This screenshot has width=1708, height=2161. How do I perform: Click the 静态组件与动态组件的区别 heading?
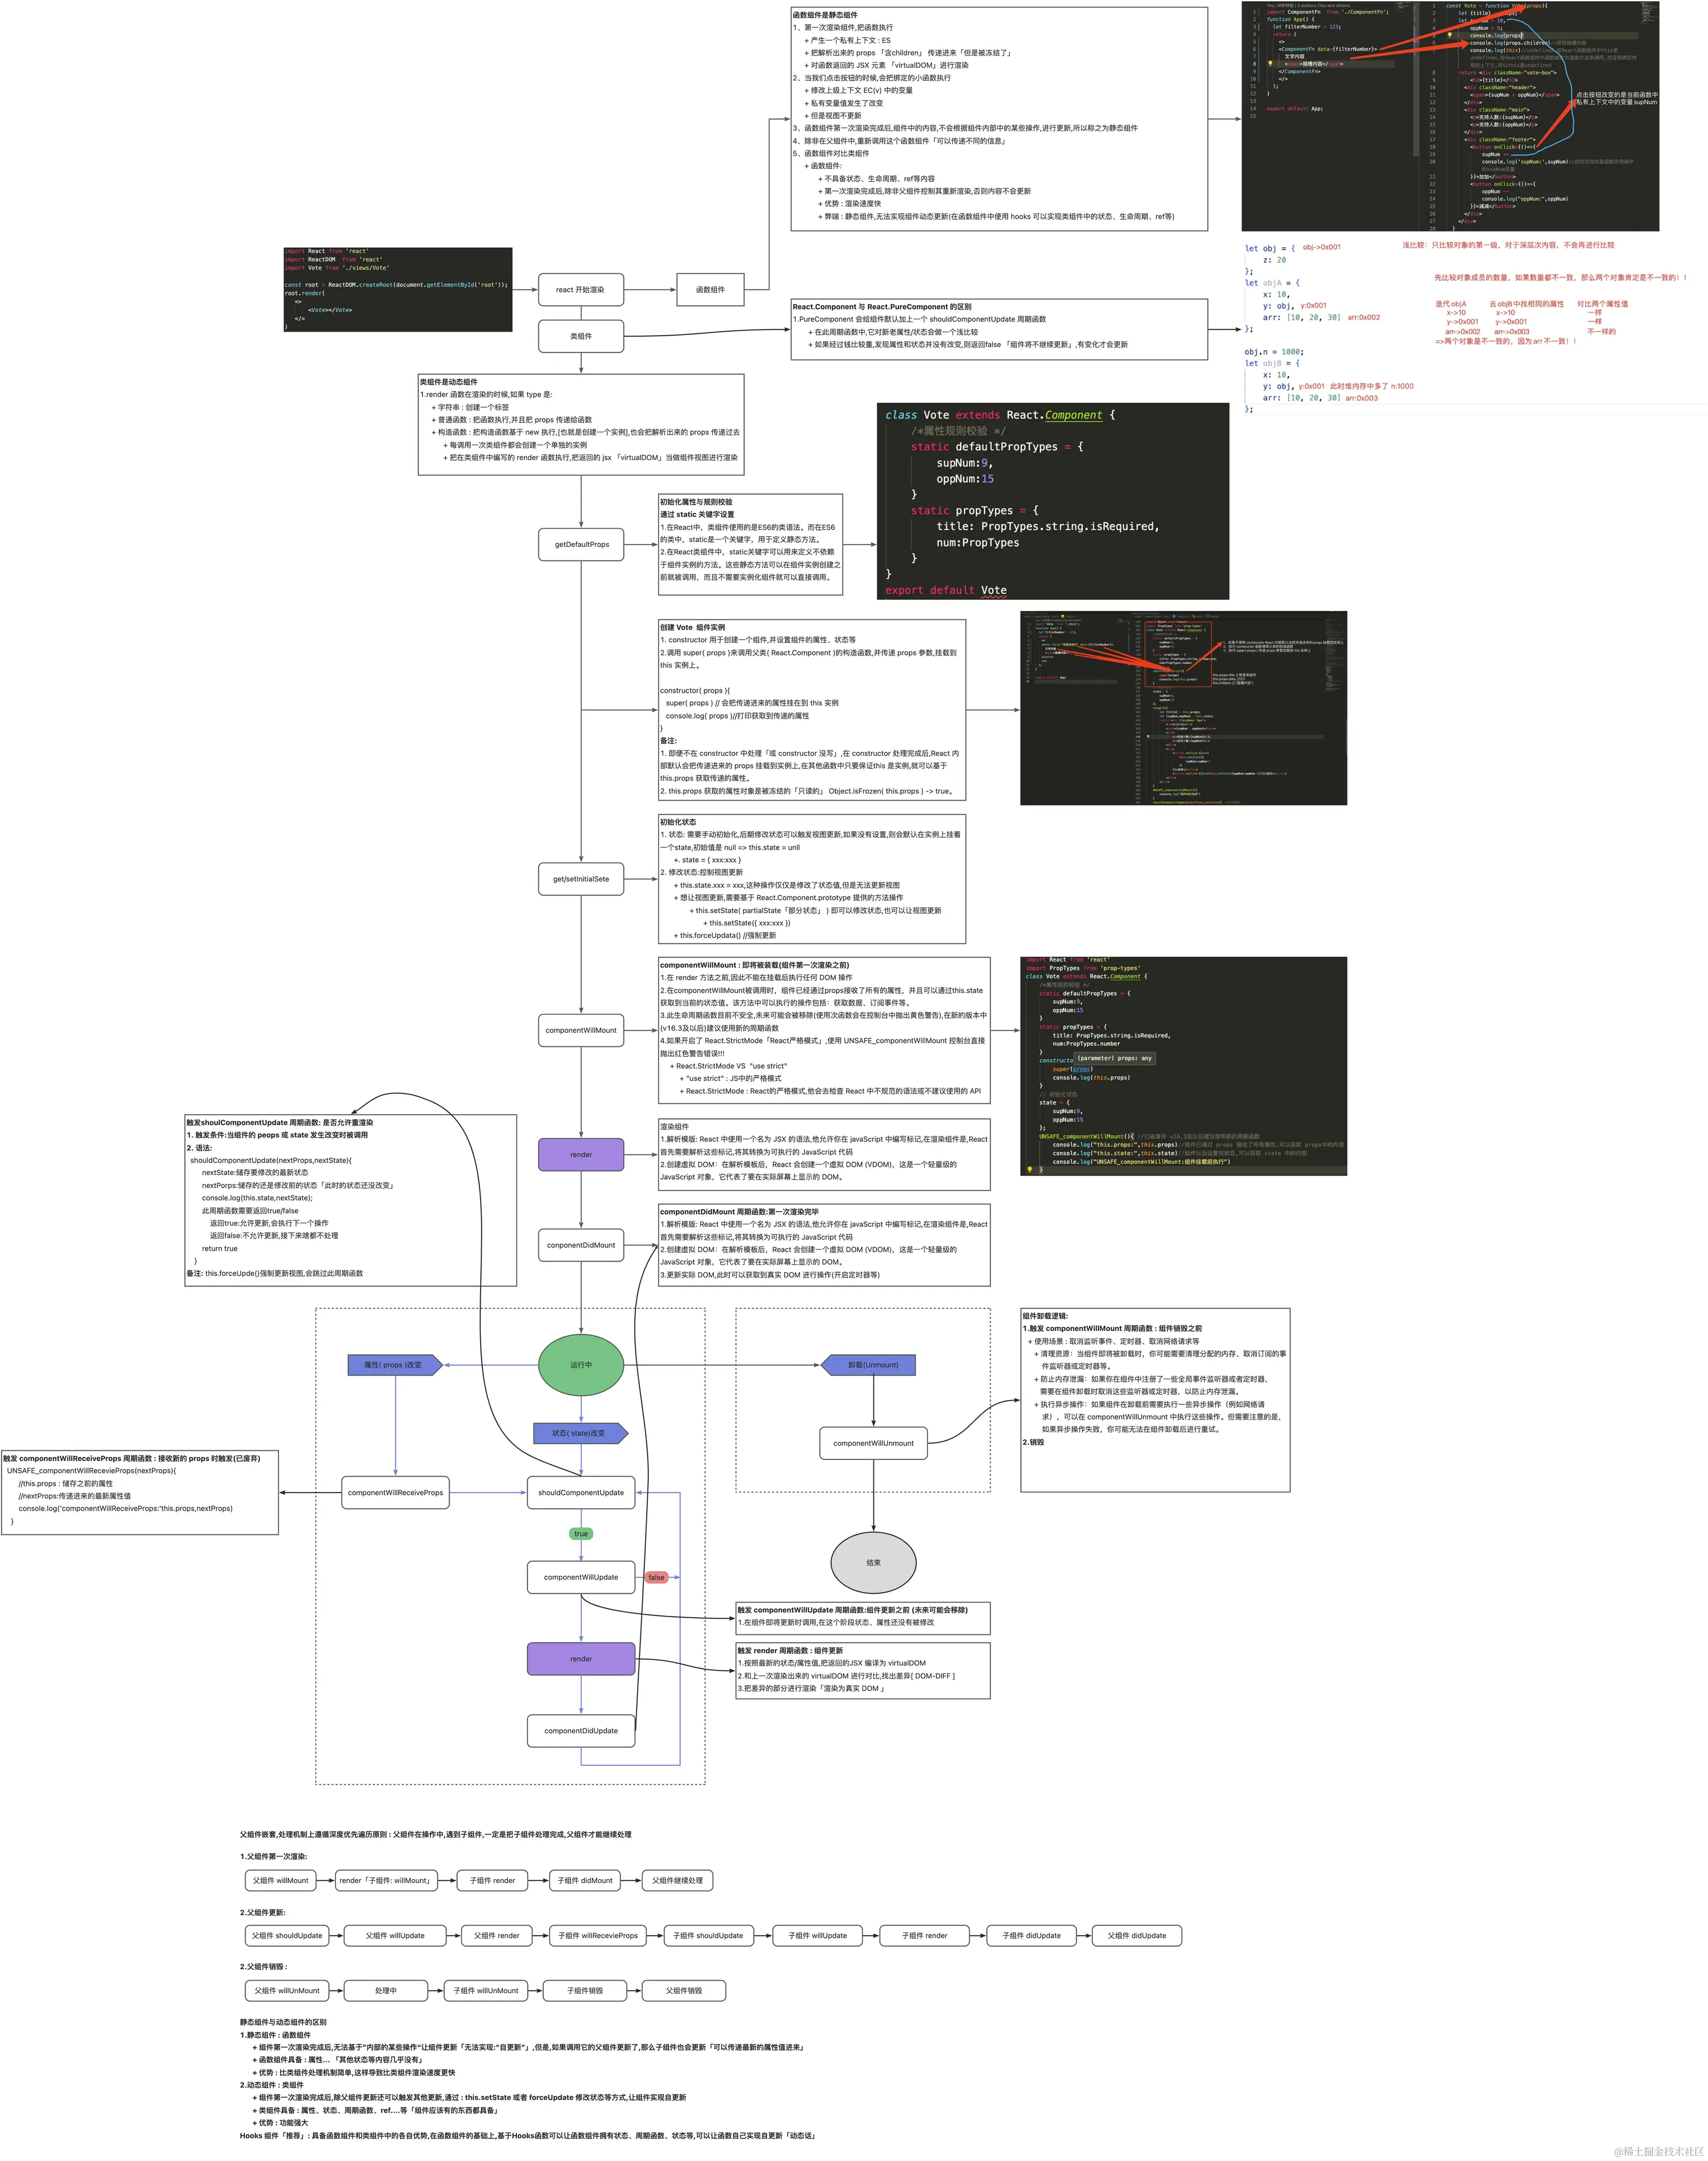(x=283, y=2022)
